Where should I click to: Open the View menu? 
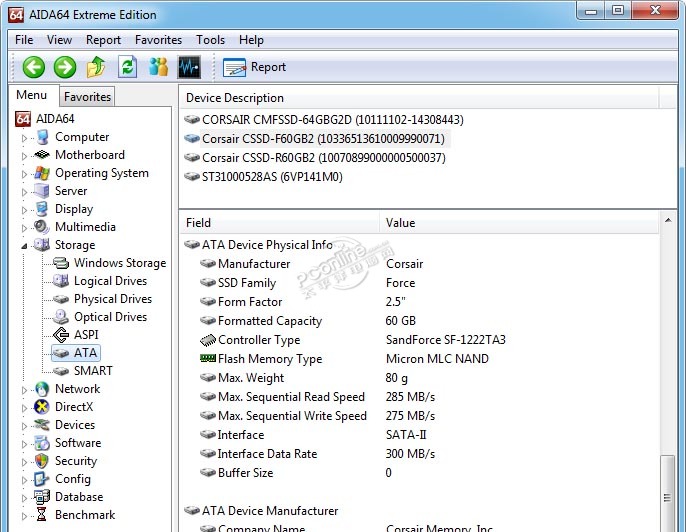tap(59, 40)
